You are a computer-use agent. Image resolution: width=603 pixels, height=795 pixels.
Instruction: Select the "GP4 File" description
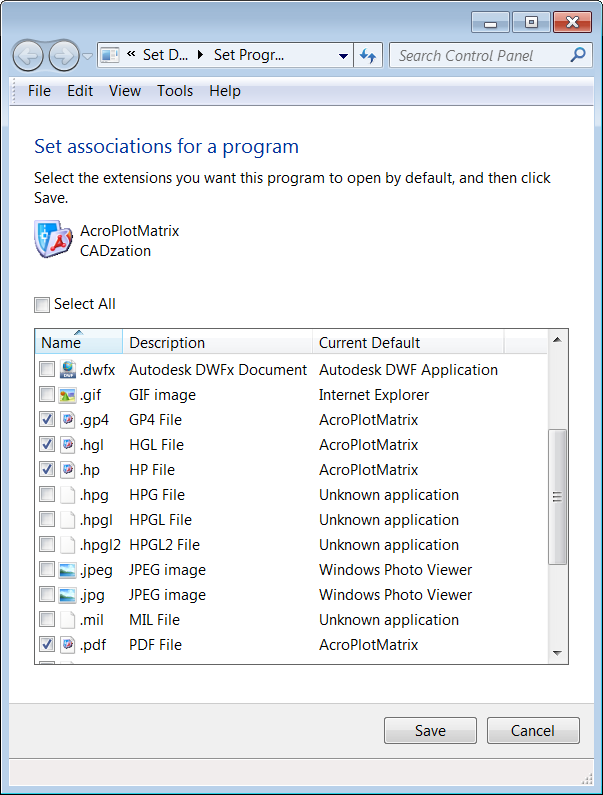click(x=155, y=420)
